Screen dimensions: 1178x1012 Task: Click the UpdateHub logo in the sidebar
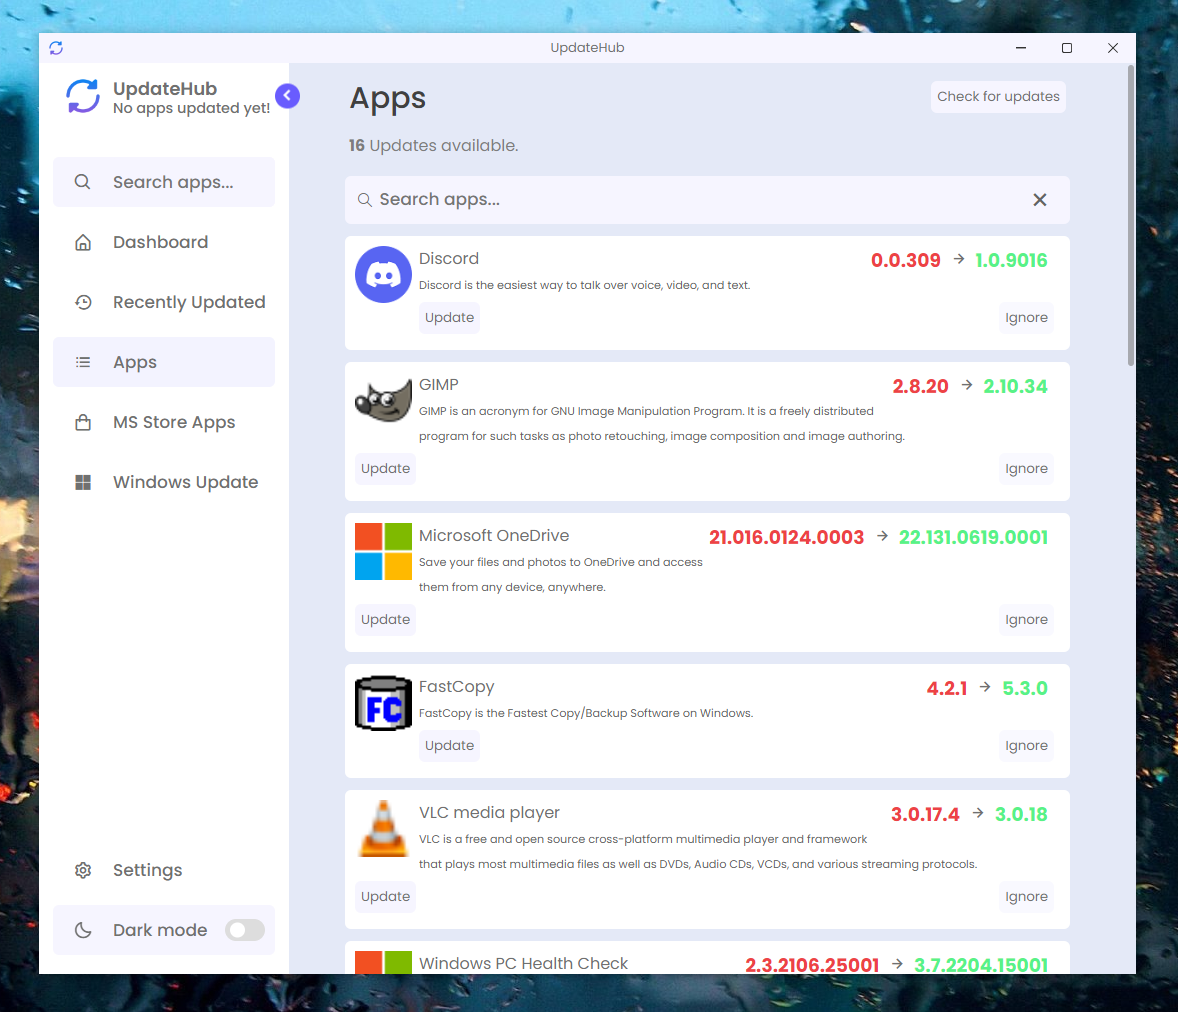(83, 96)
